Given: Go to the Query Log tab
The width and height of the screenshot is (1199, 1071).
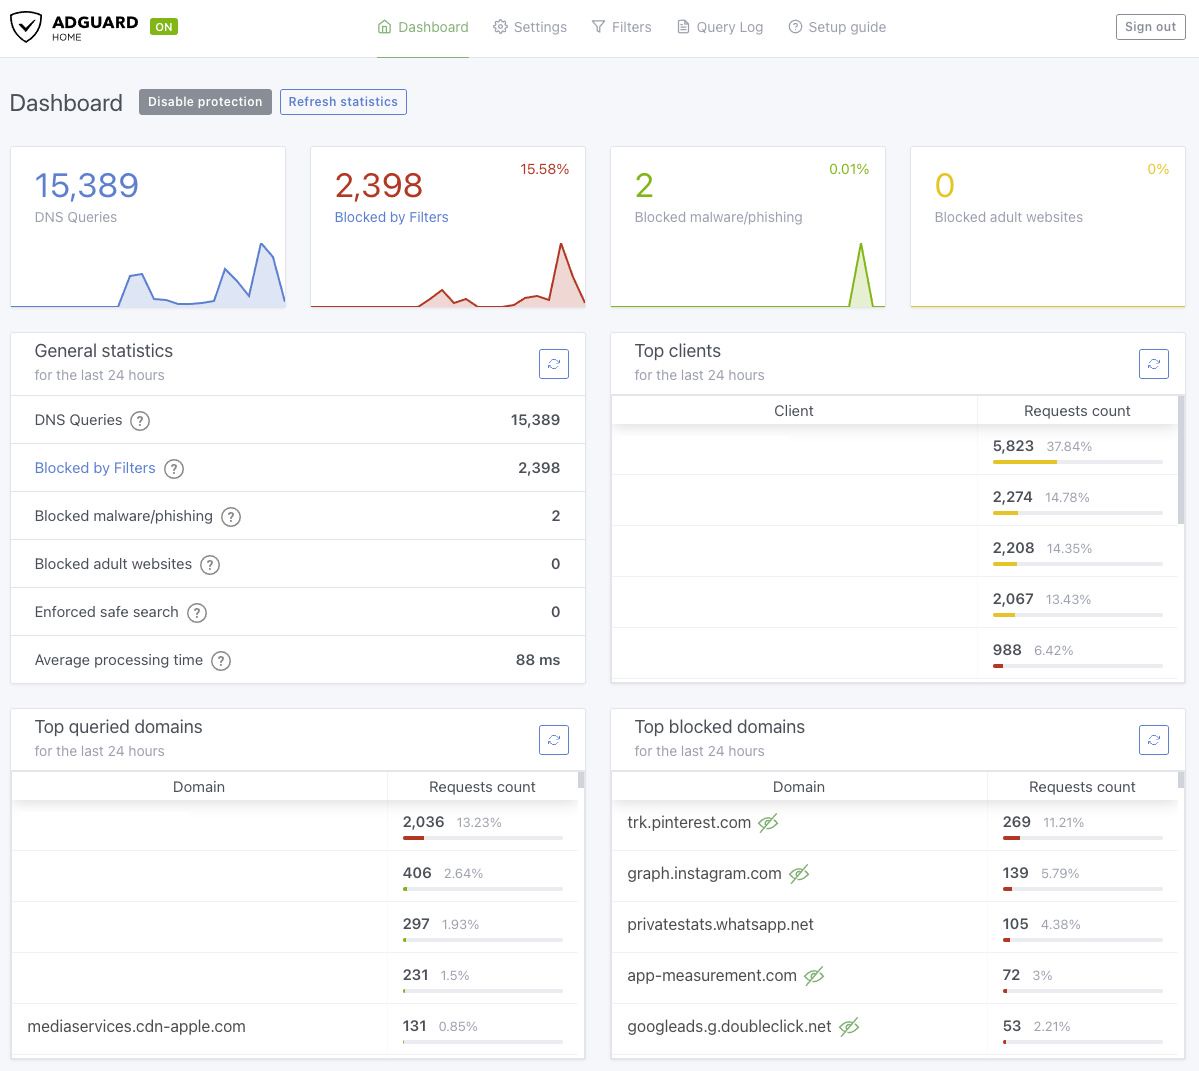Looking at the screenshot, I should click(720, 27).
